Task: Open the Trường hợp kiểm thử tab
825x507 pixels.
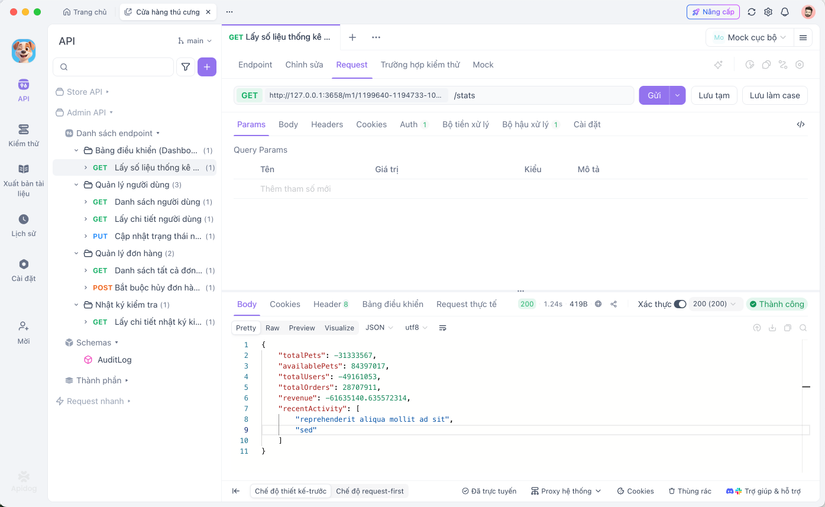Action: click(x=420, y=65)
